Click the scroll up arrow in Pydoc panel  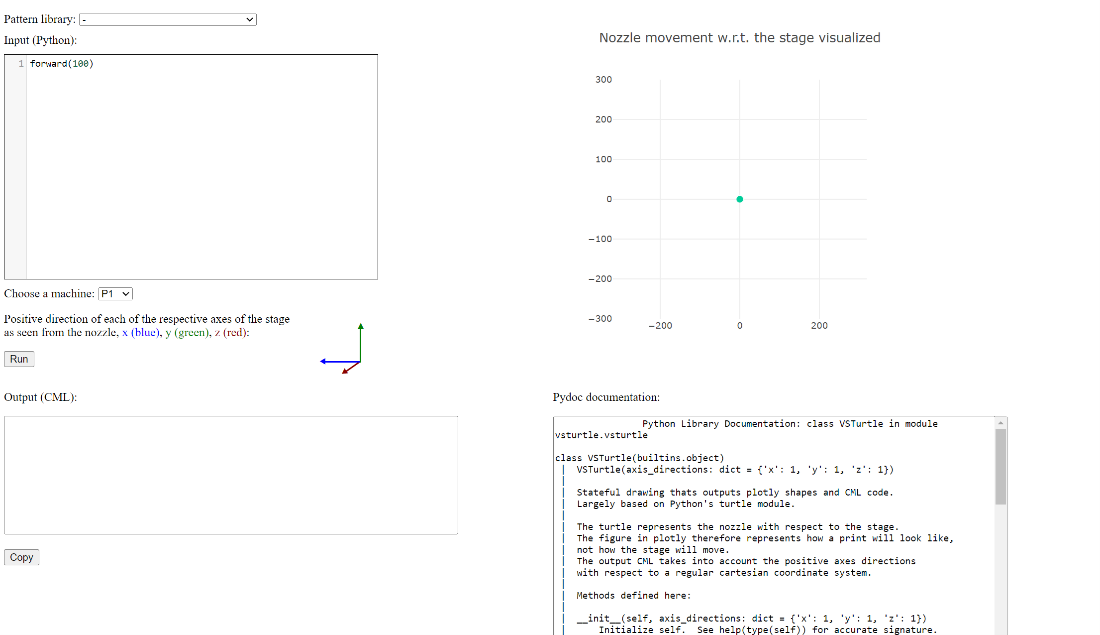point(1000,422)
